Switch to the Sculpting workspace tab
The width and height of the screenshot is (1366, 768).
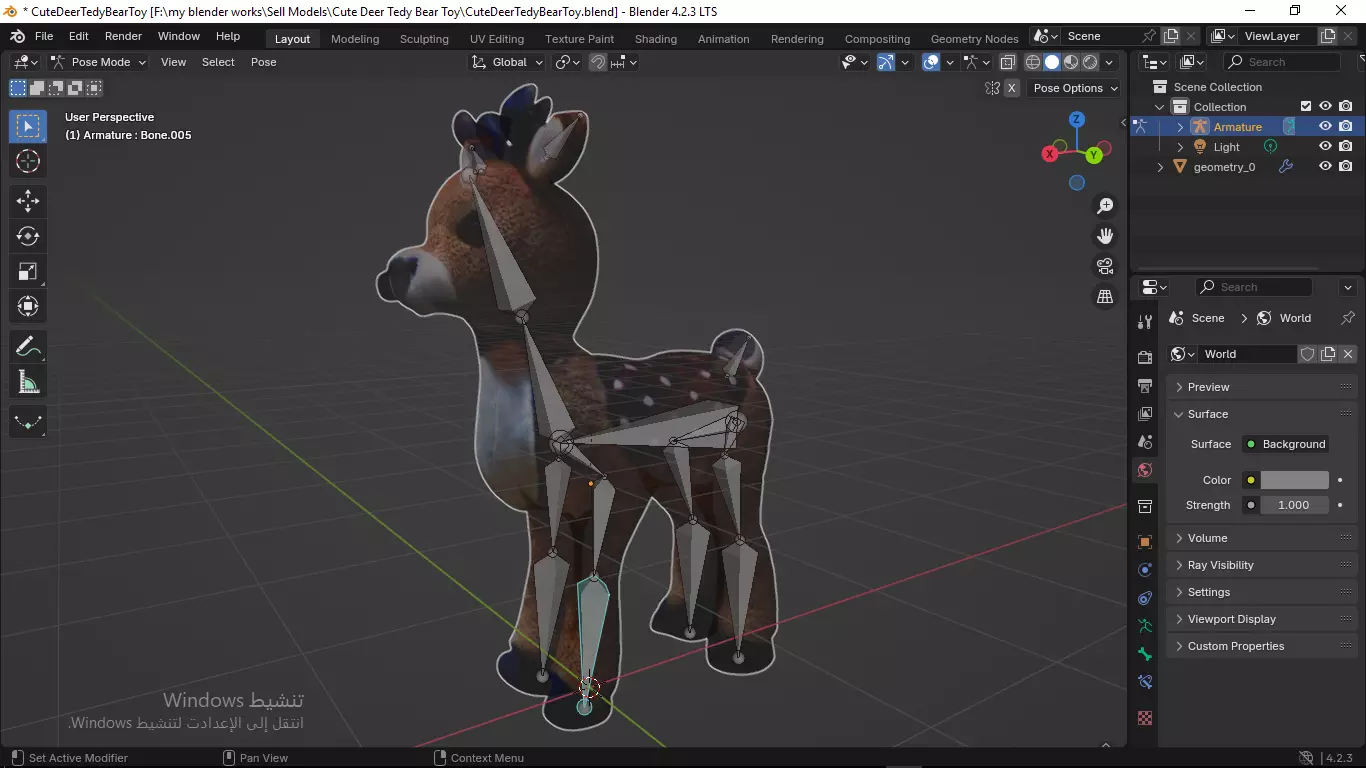[x=424, y=39]
